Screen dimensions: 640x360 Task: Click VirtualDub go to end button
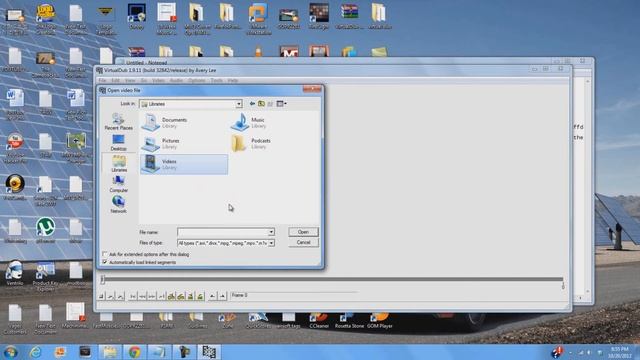(162, 296)
